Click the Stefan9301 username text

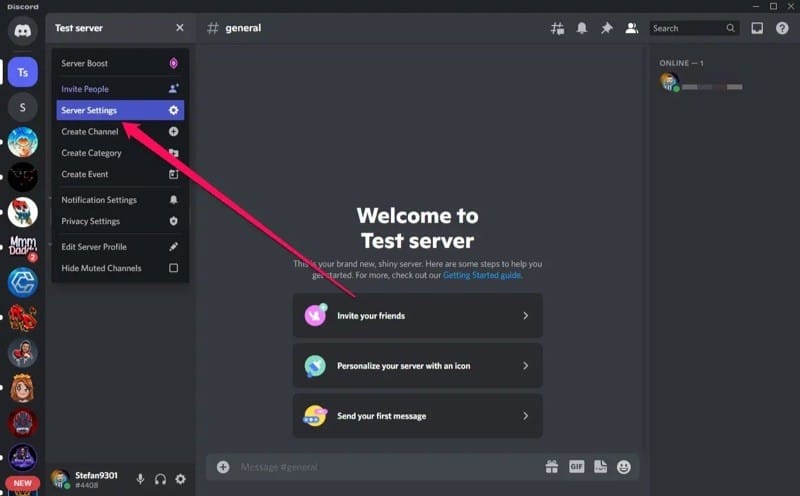[96, 475]
